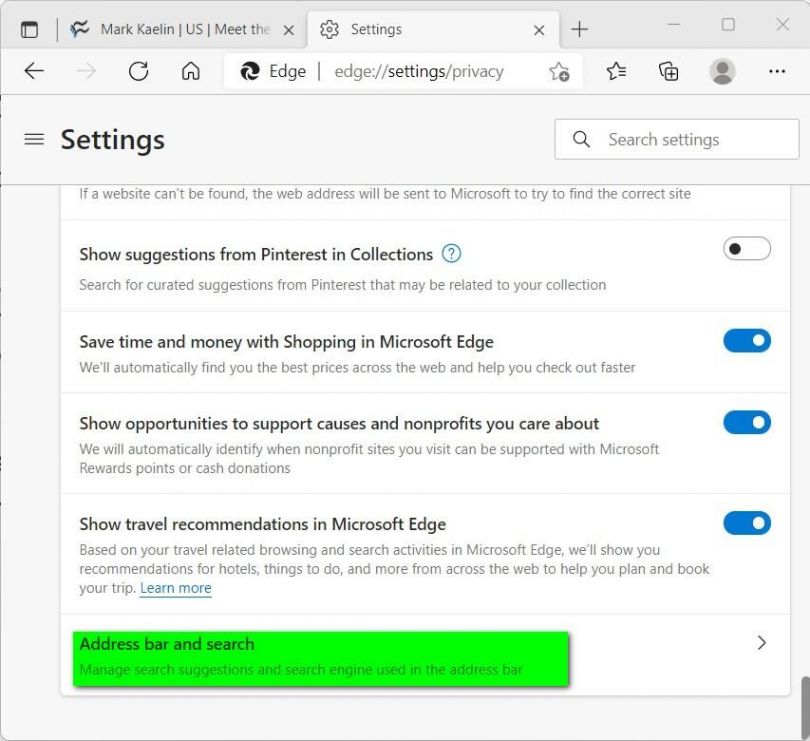Open the Settings navigation hamburger menu
The height and width of the screenshot is (741, 810).
pos(34,139)
